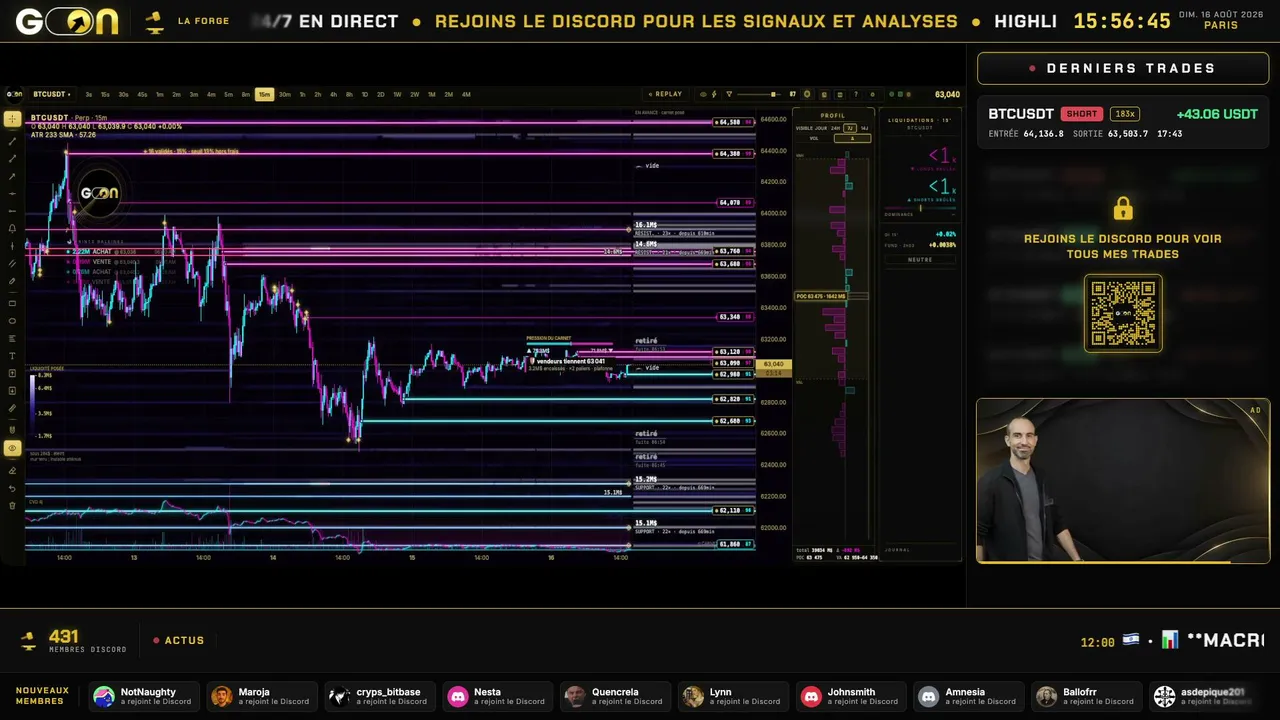Click Maroja new member chip
1280x720 pixels.
coord(262,696)
